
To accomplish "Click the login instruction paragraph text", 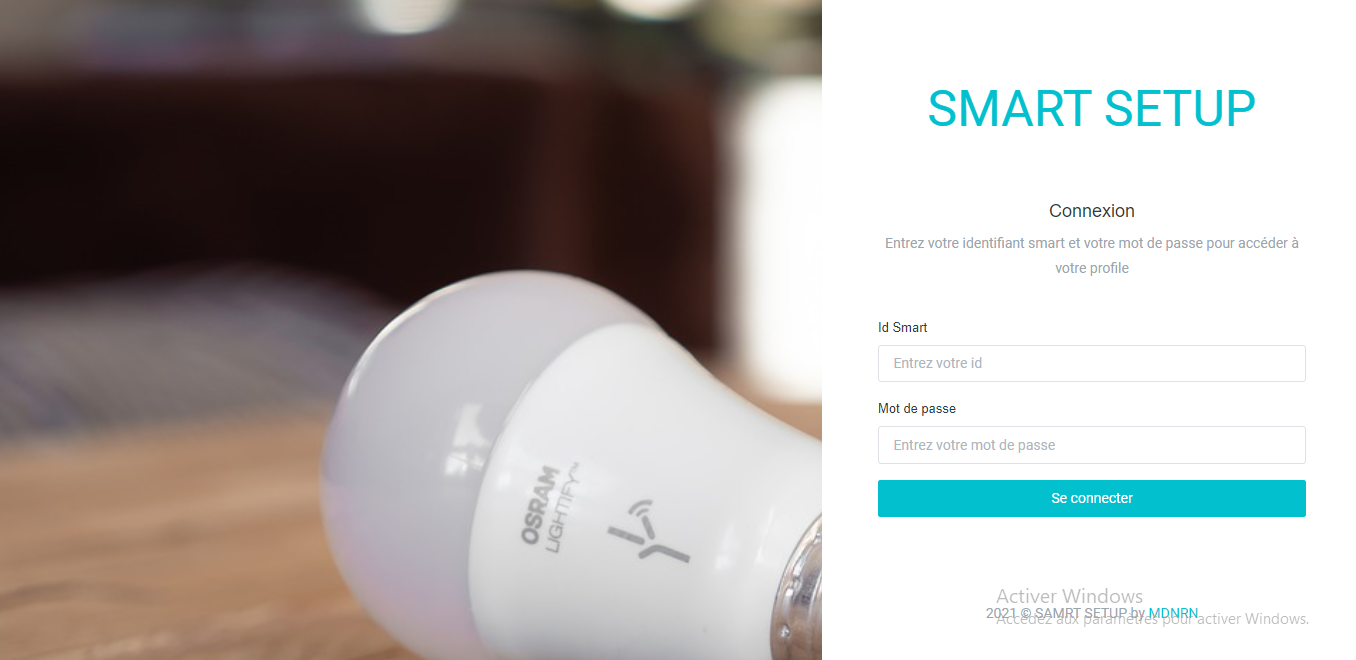I will (x=1091, y=255).
